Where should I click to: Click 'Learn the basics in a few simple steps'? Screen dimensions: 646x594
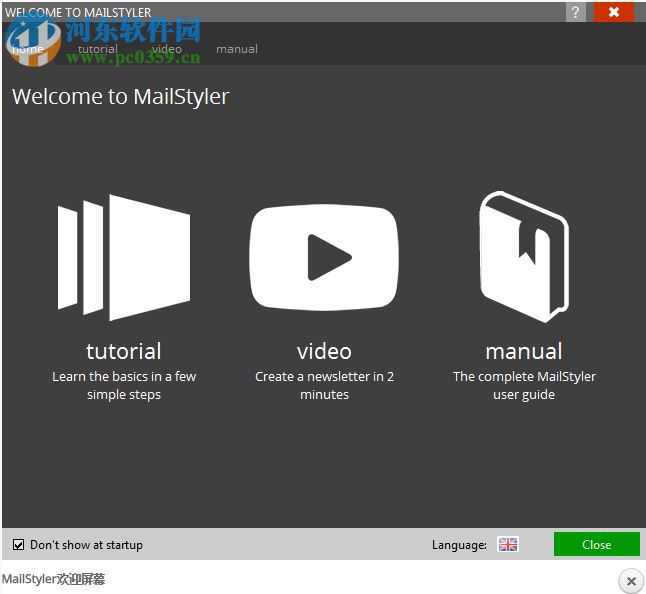tap(124, 385)
